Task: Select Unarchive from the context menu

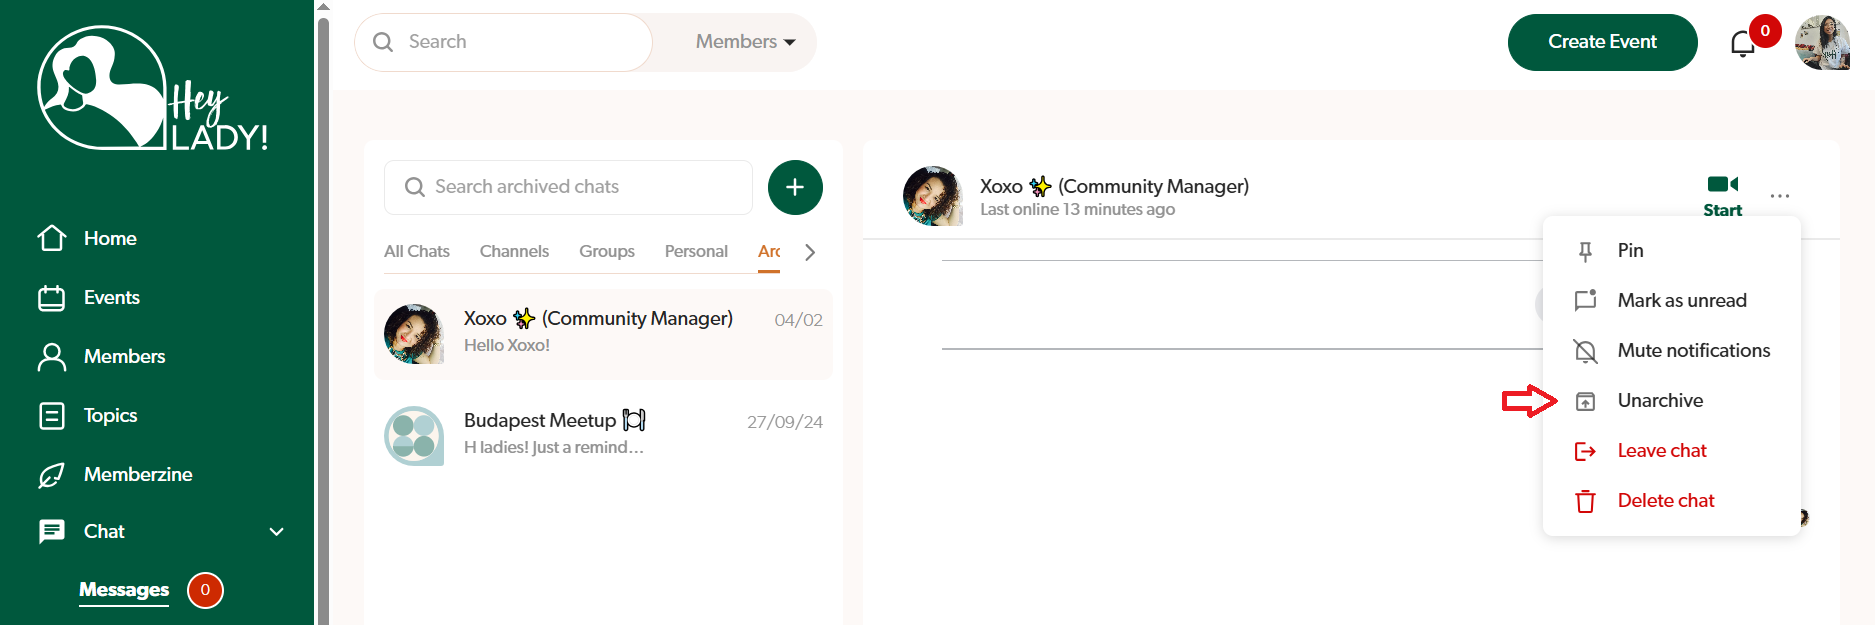Action: [1660, 401]
